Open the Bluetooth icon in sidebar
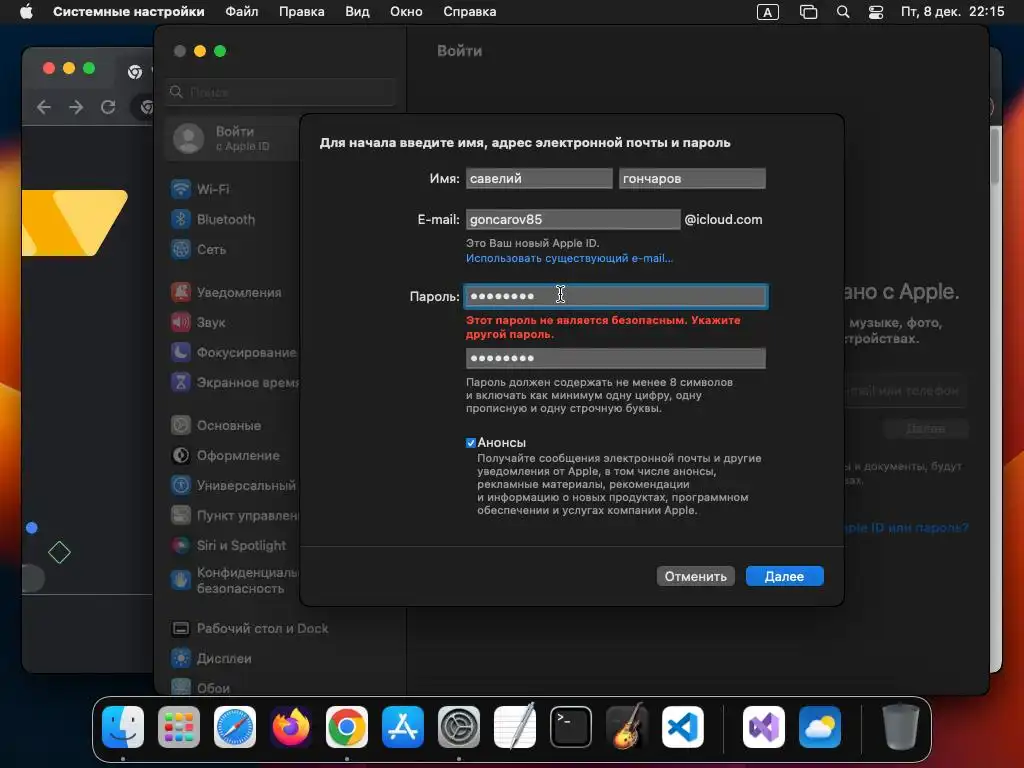1024x768 pixels. (181, 219)
